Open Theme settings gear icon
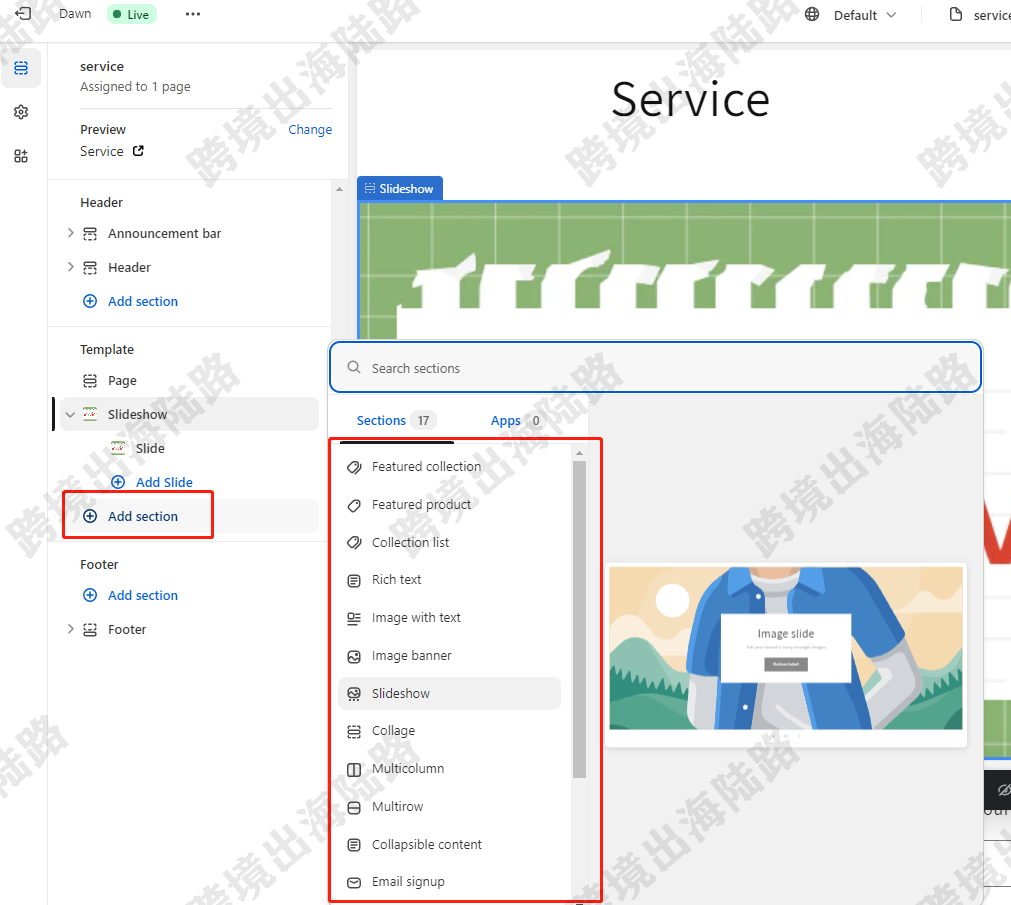 point(21,112)
